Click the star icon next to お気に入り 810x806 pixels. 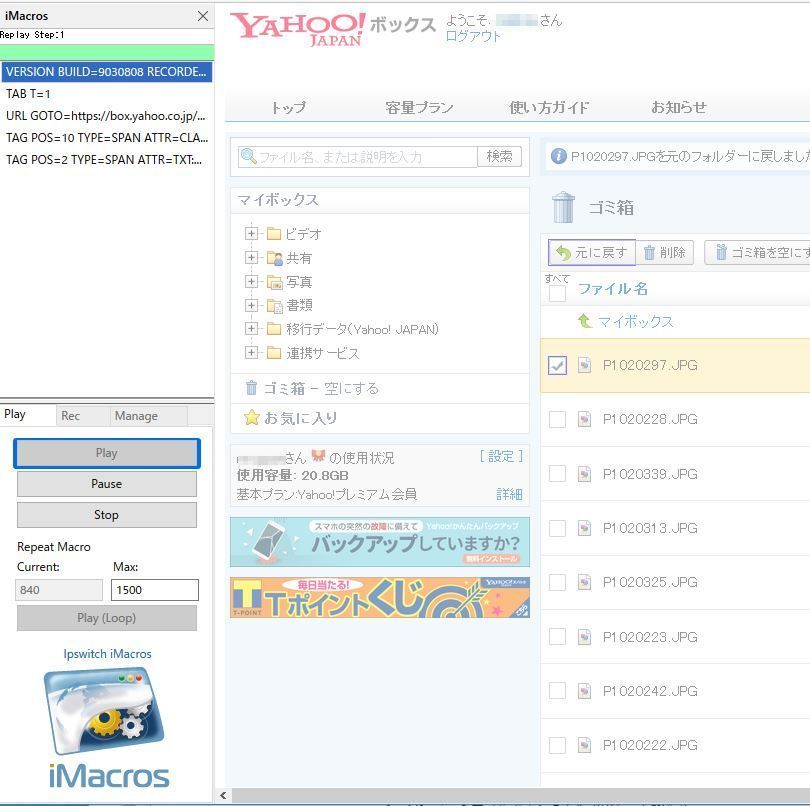point(252,417)
